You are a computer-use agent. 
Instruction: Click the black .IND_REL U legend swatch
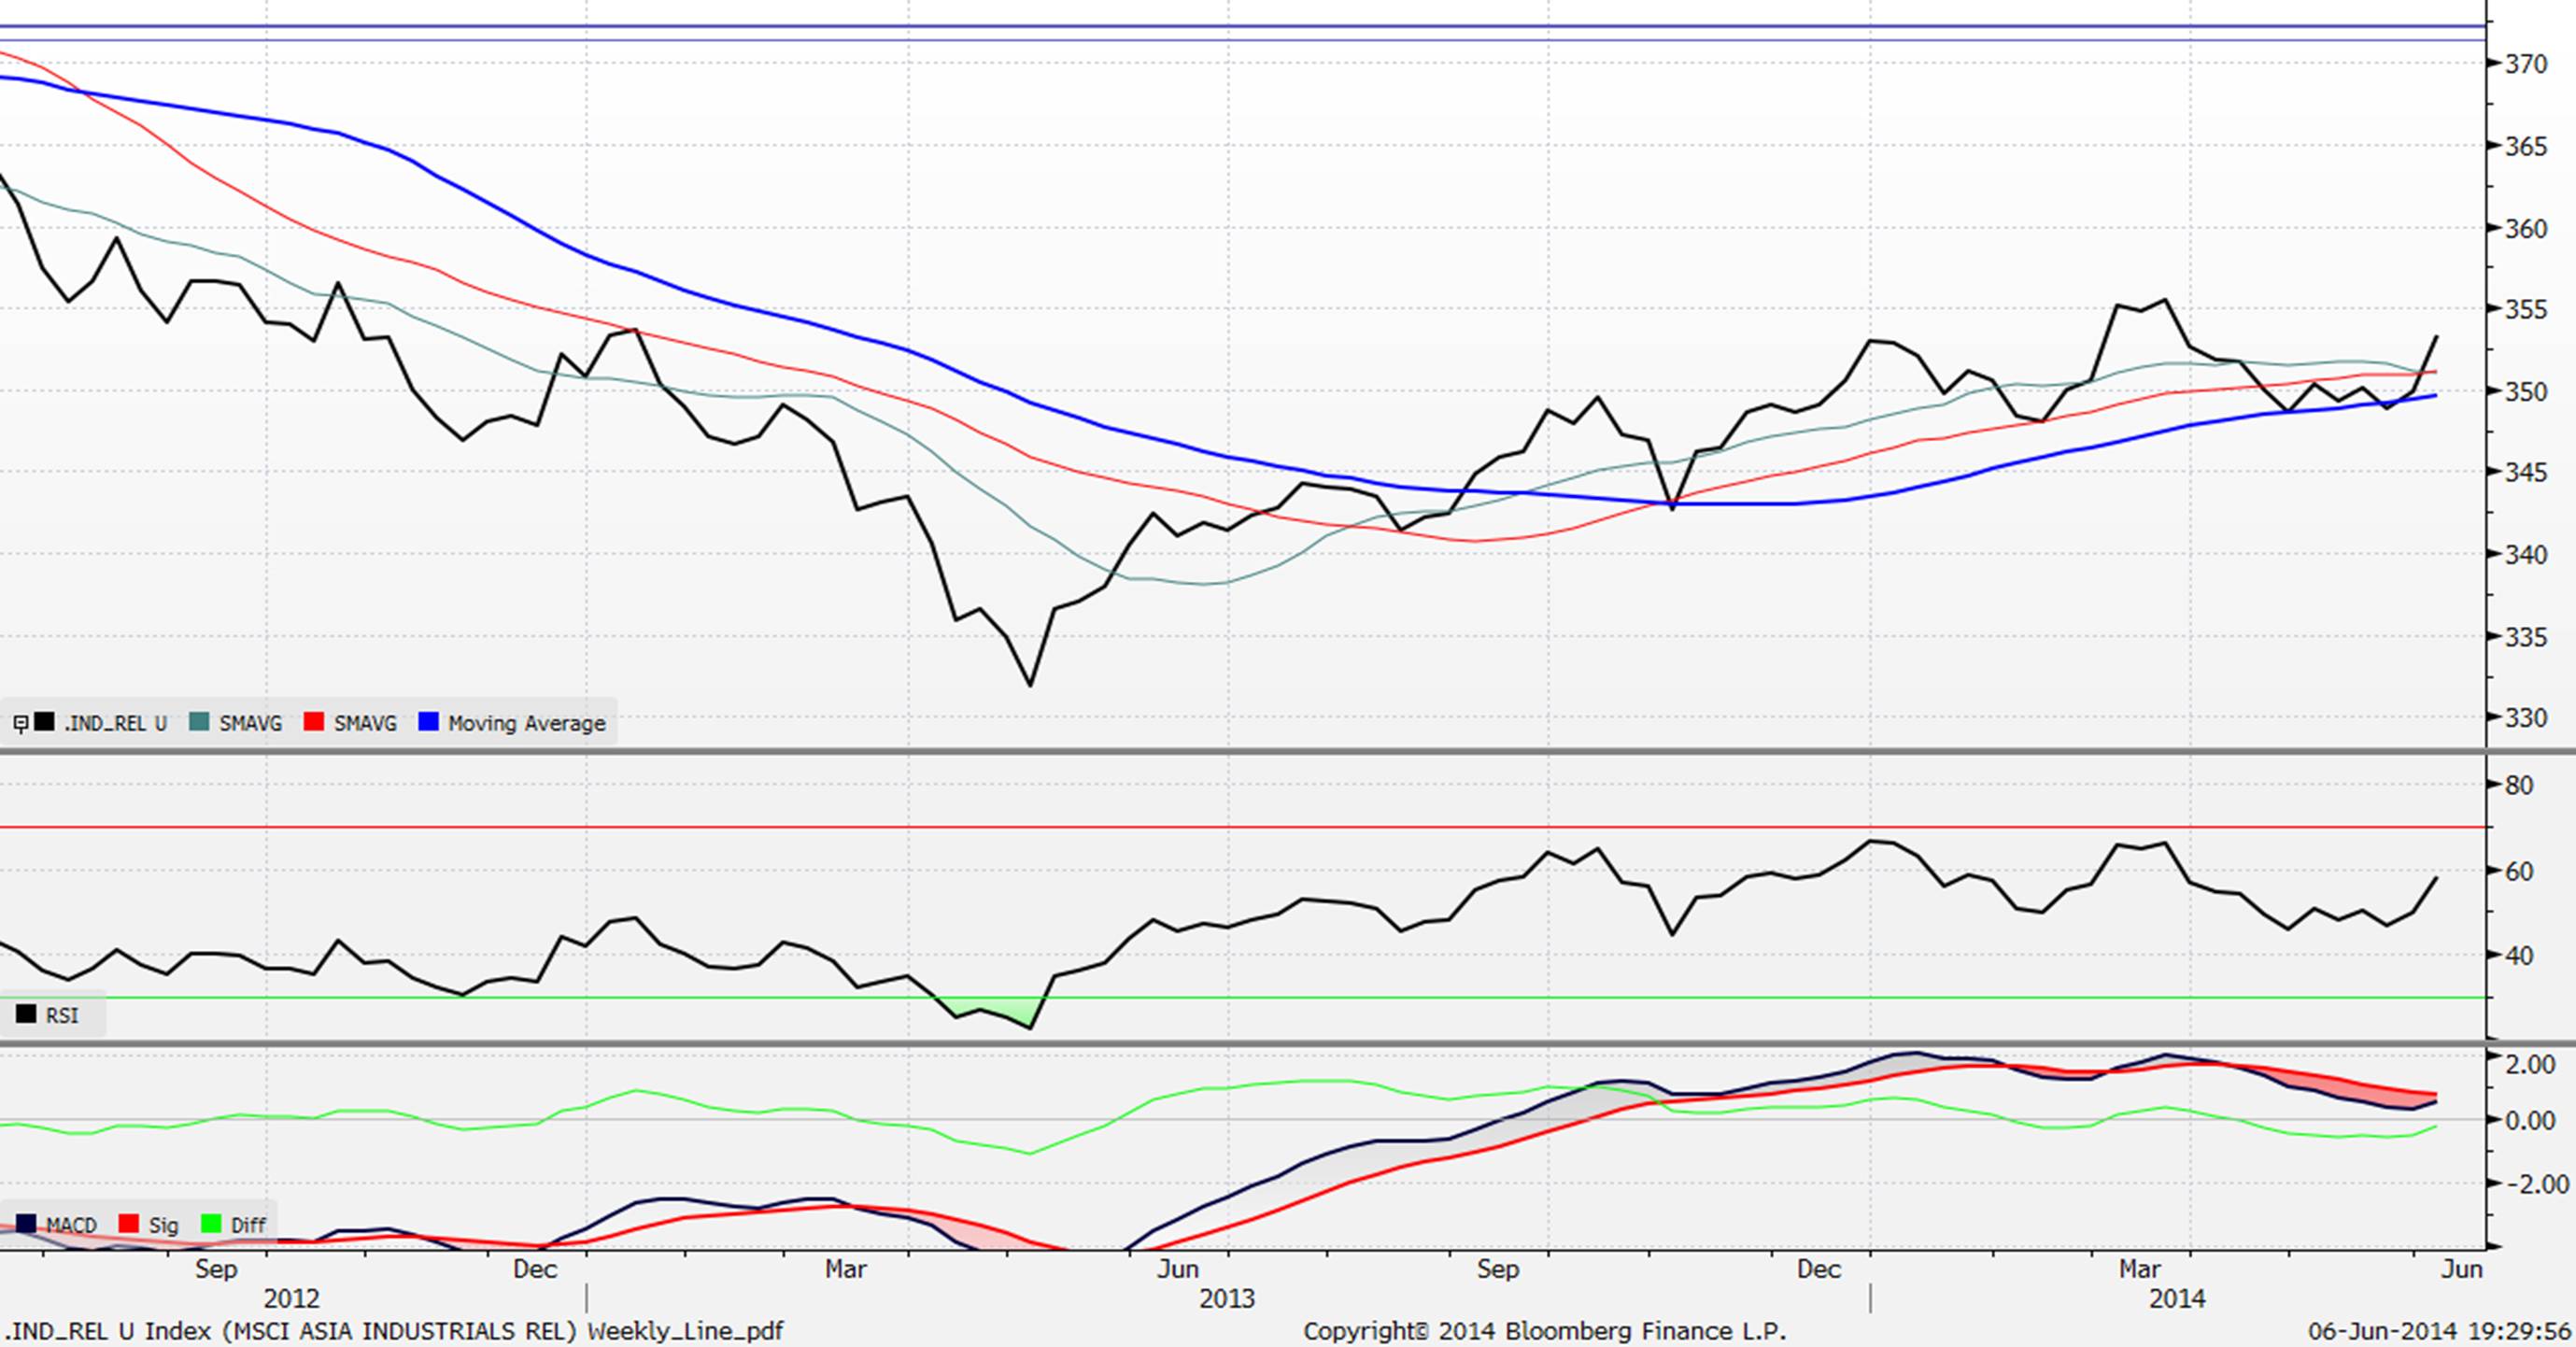tap(44, 722)
